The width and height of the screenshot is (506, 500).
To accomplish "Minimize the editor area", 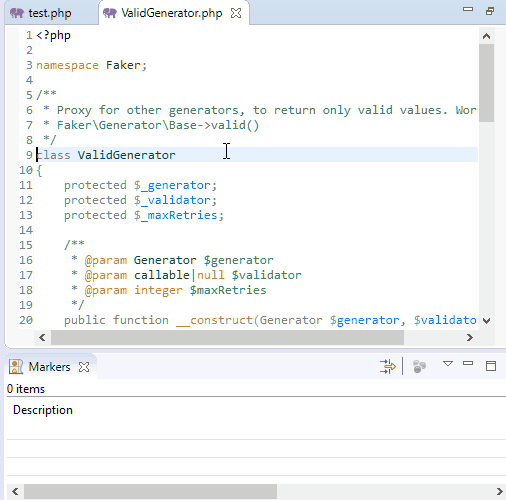I will (x=468, y=10).
